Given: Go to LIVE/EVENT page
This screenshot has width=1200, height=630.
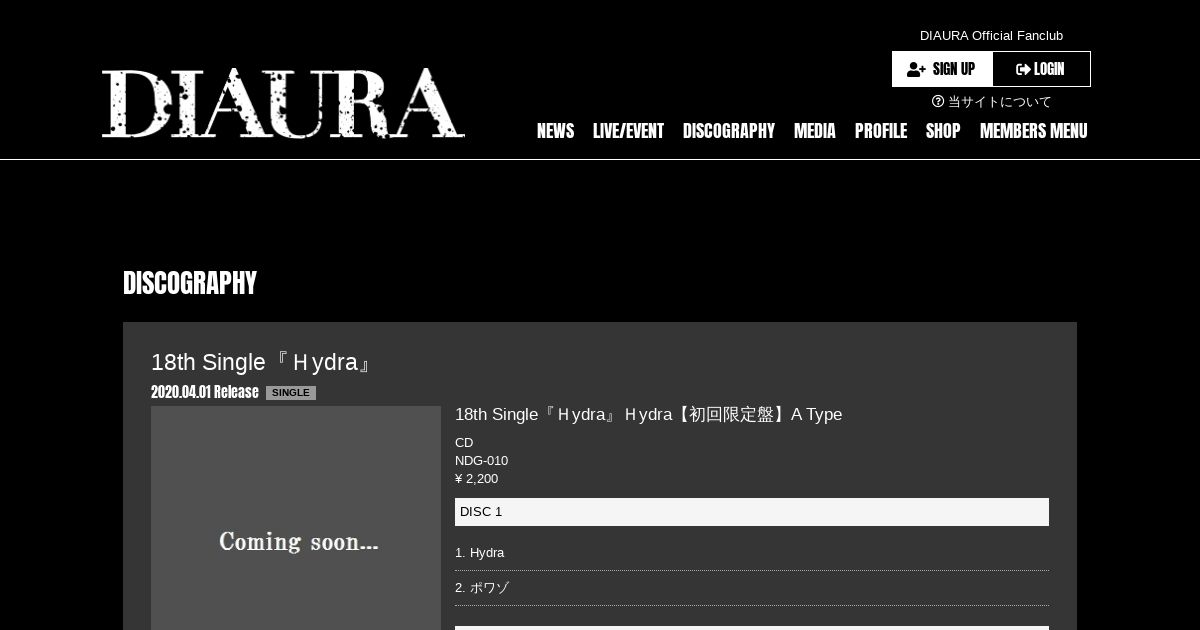Looking at the screenshot, I should coord(628,131).
